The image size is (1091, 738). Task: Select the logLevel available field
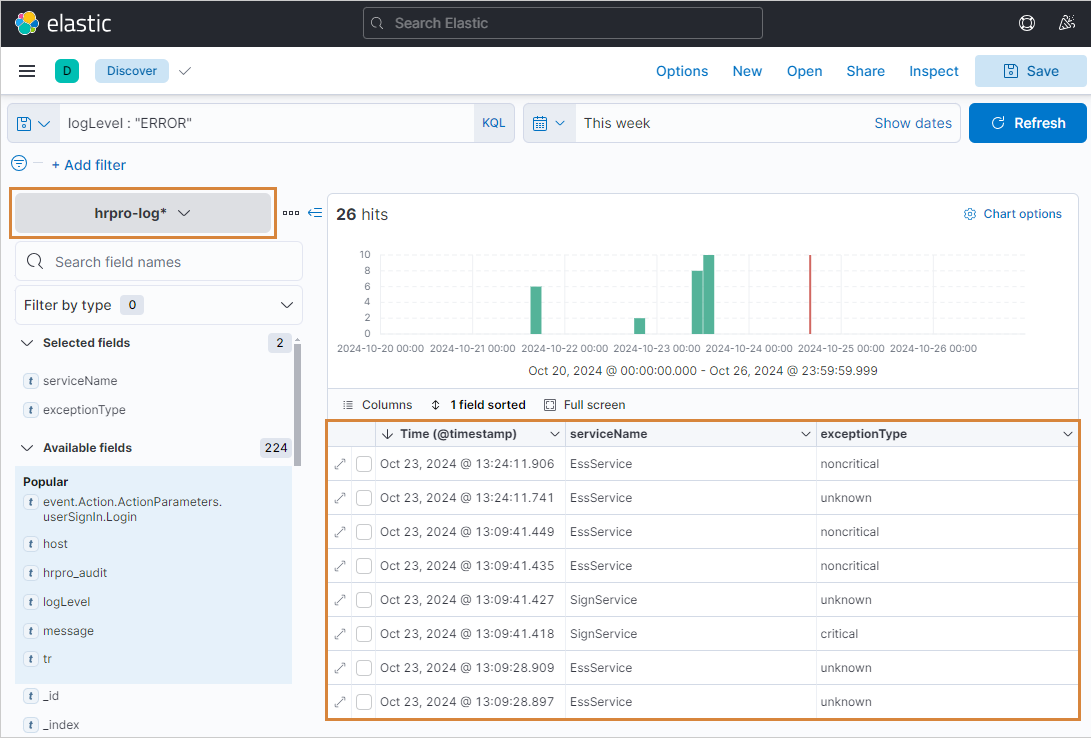coord(67,602)
